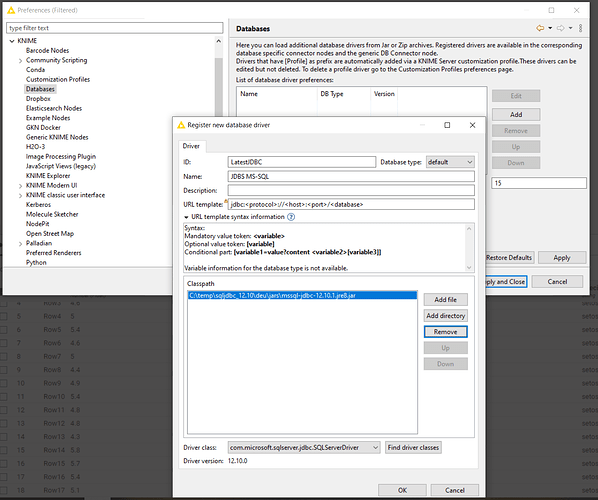Cancel the Preferences window
Image resolution: width=598 pixels, height=500 pixels.
tap(557, 282)
